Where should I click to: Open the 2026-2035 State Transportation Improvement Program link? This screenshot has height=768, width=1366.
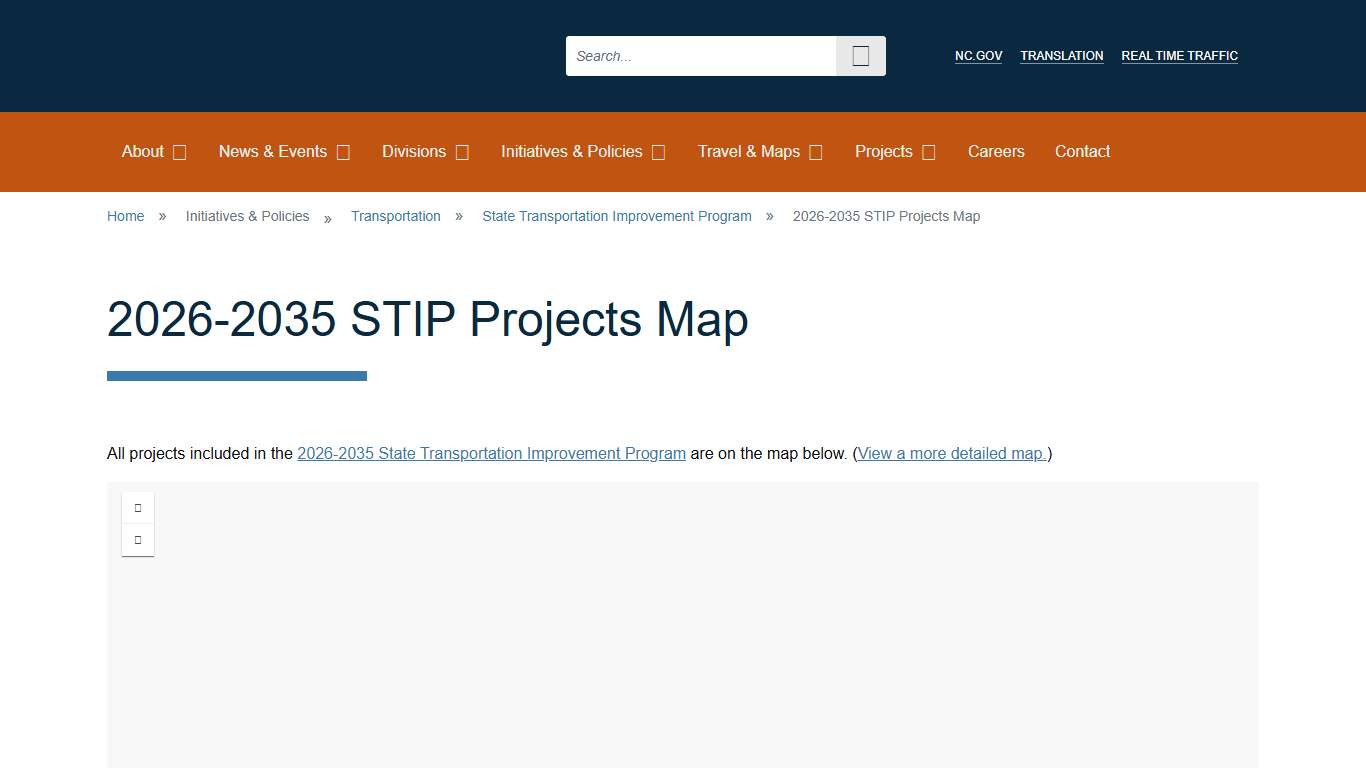click(491, 453)
